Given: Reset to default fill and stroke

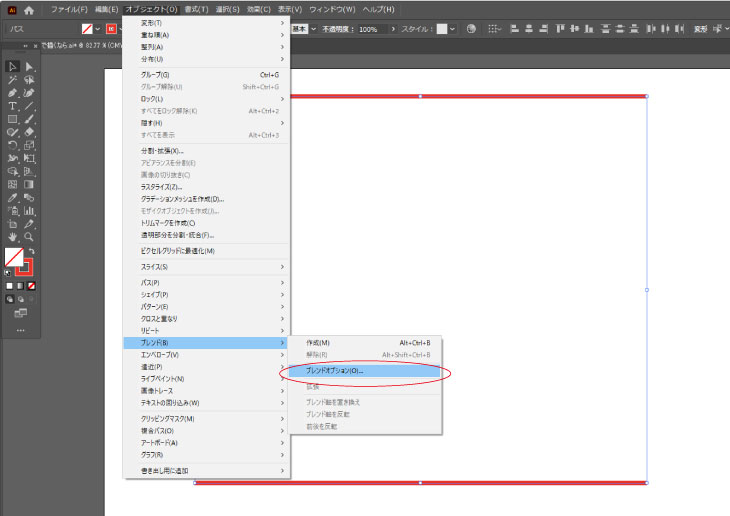Looking at the screenshot, I should coord(9,272).
